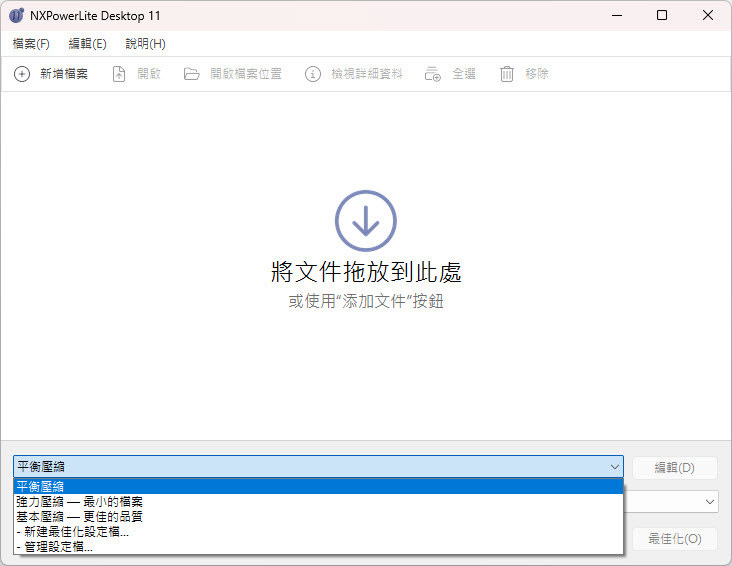Image resolution: width=732 pixels, height=566 pixels.
Task: Click the large download arrow circle icon
Action: (366, 221)
